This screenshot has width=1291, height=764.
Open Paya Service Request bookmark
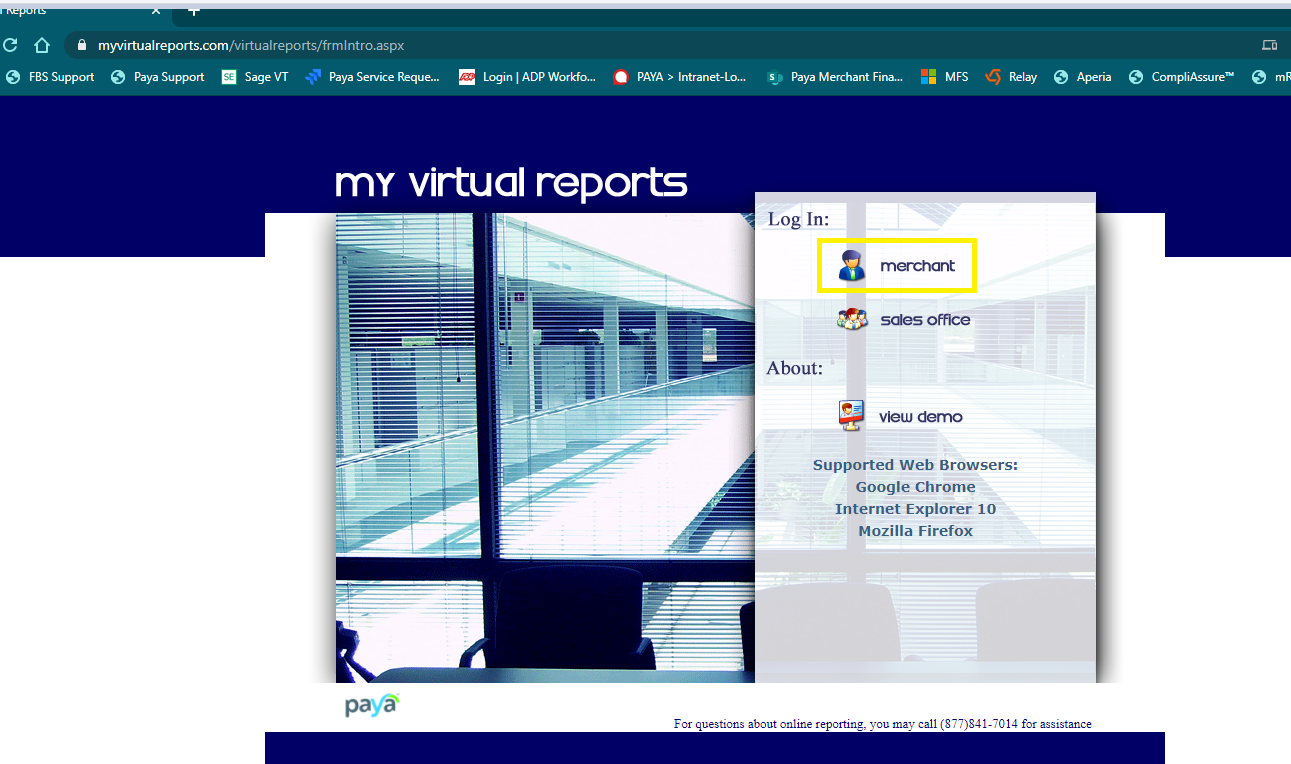click(x=372, y=77)
